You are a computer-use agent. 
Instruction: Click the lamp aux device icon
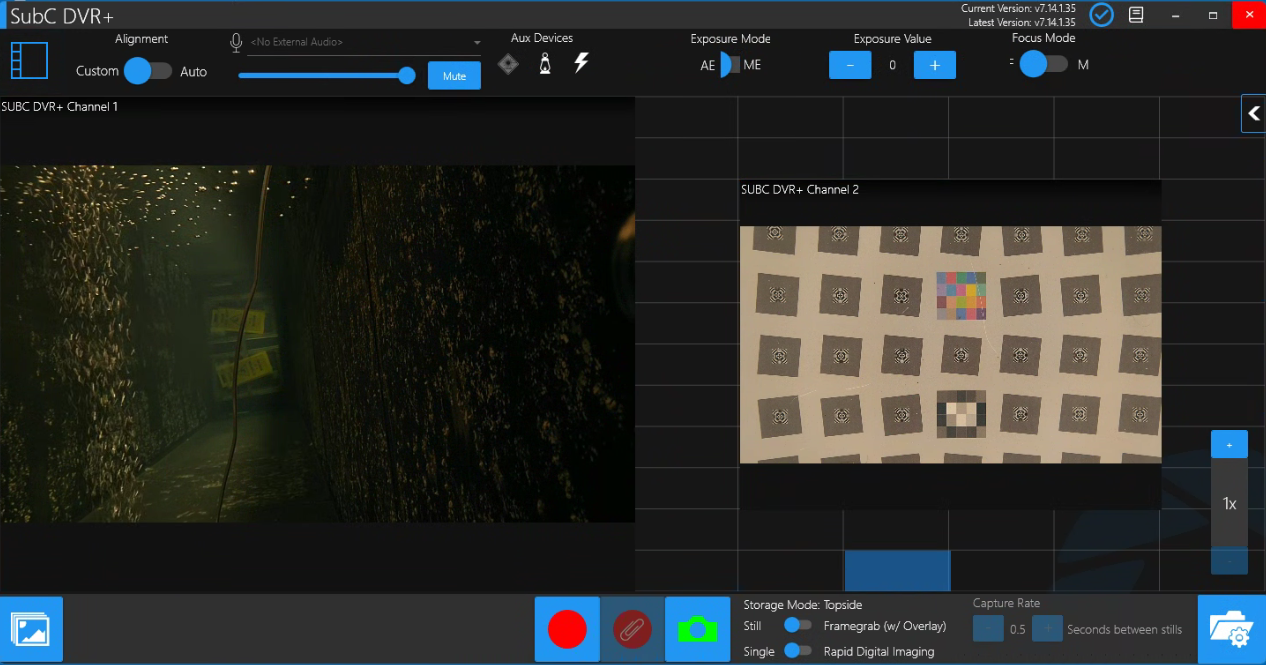coord(545,64)
